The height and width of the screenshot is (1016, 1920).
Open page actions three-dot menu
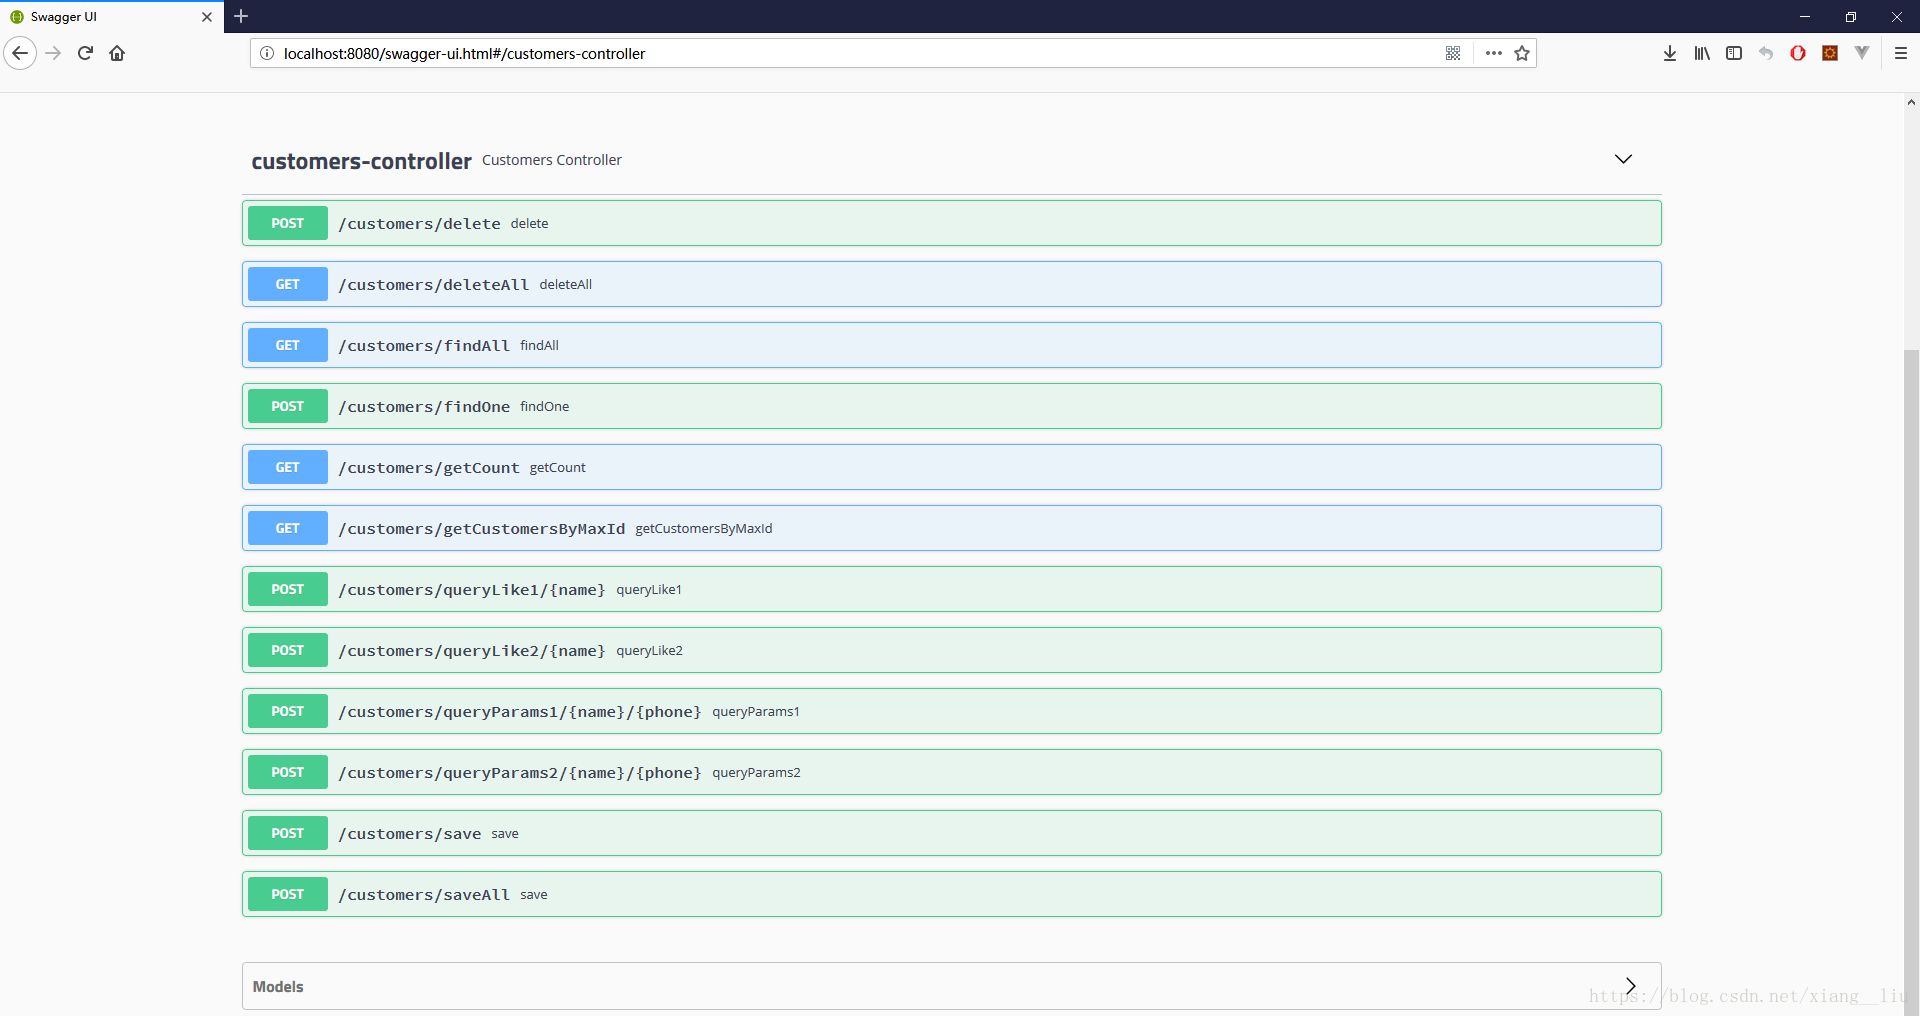click(x=1494, y=53)
